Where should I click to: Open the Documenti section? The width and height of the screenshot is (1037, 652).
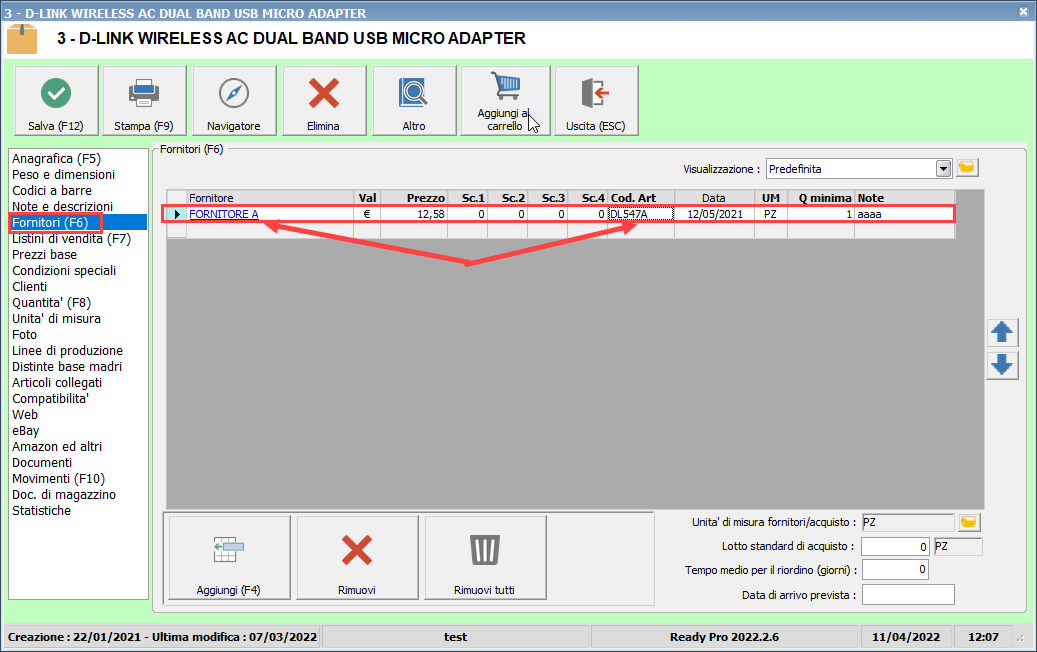point(42,462)
